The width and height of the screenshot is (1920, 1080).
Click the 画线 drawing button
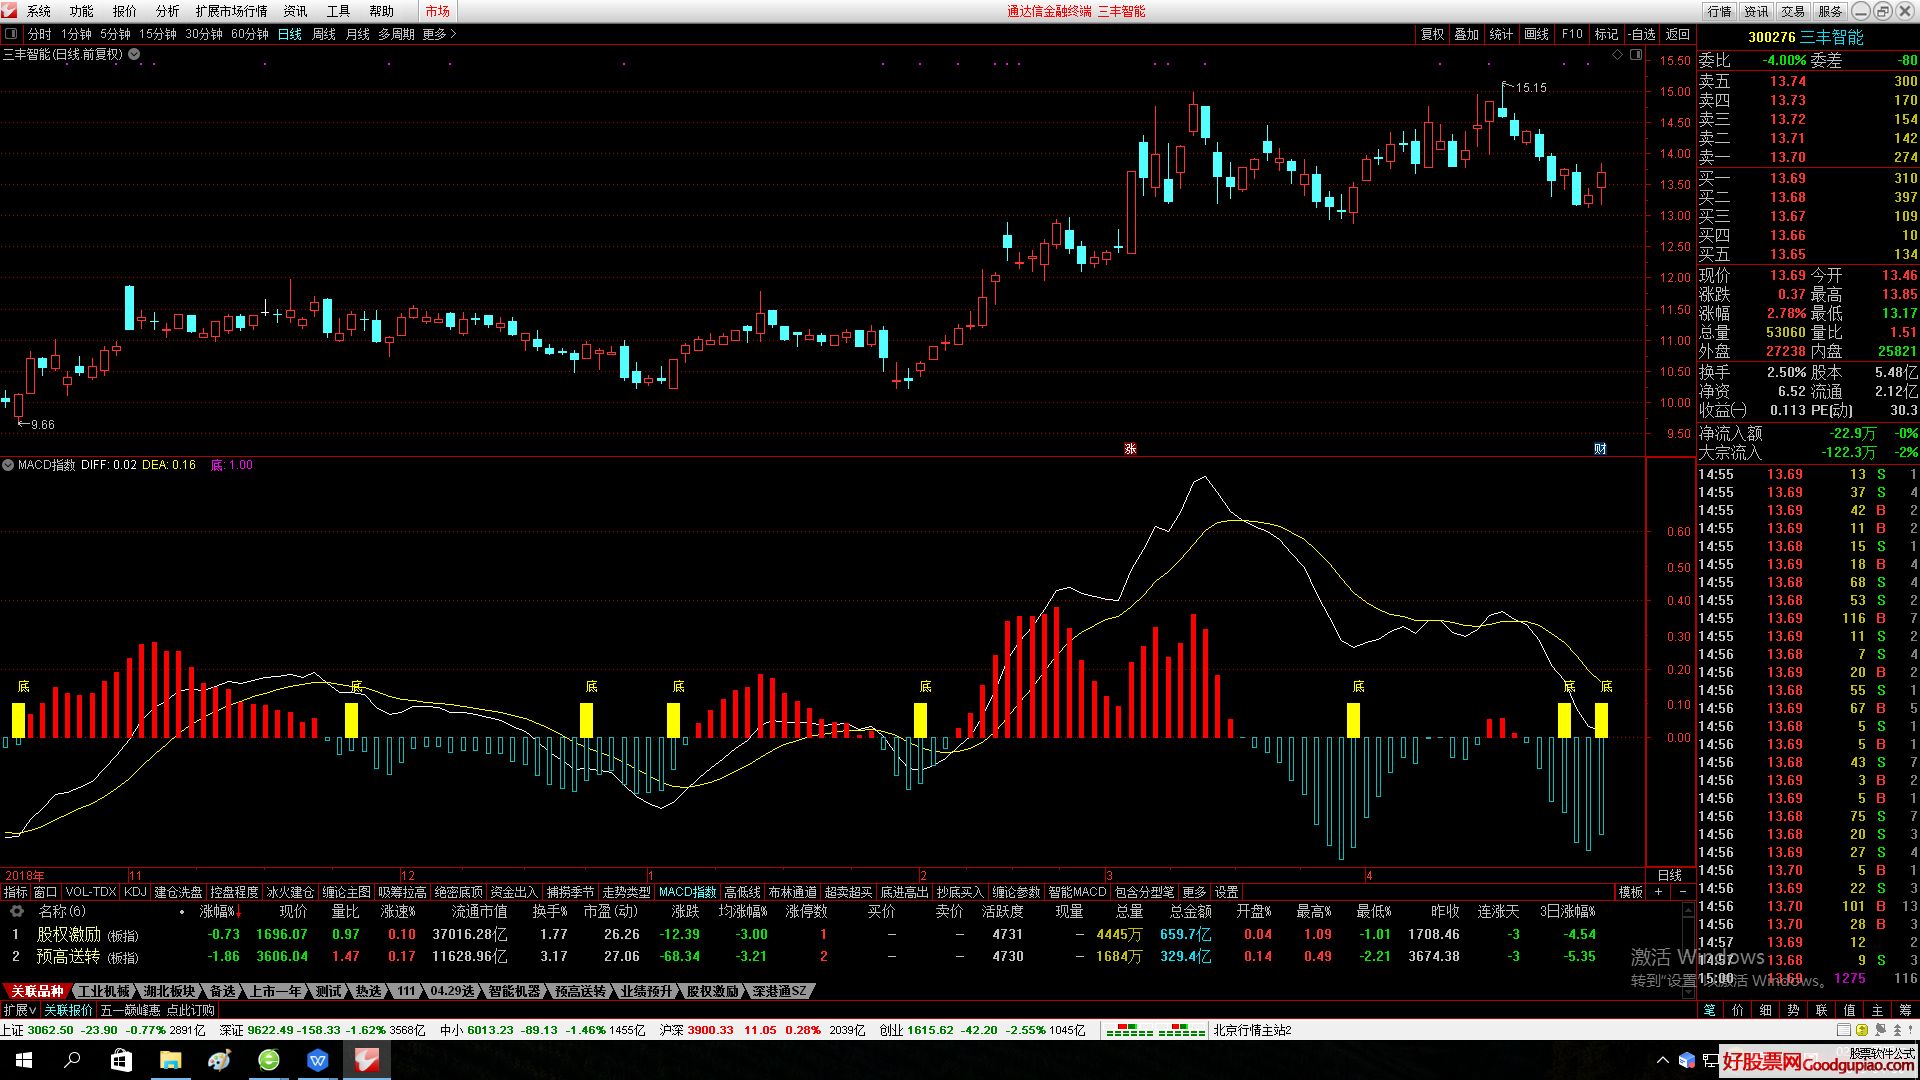point(1537,34)
